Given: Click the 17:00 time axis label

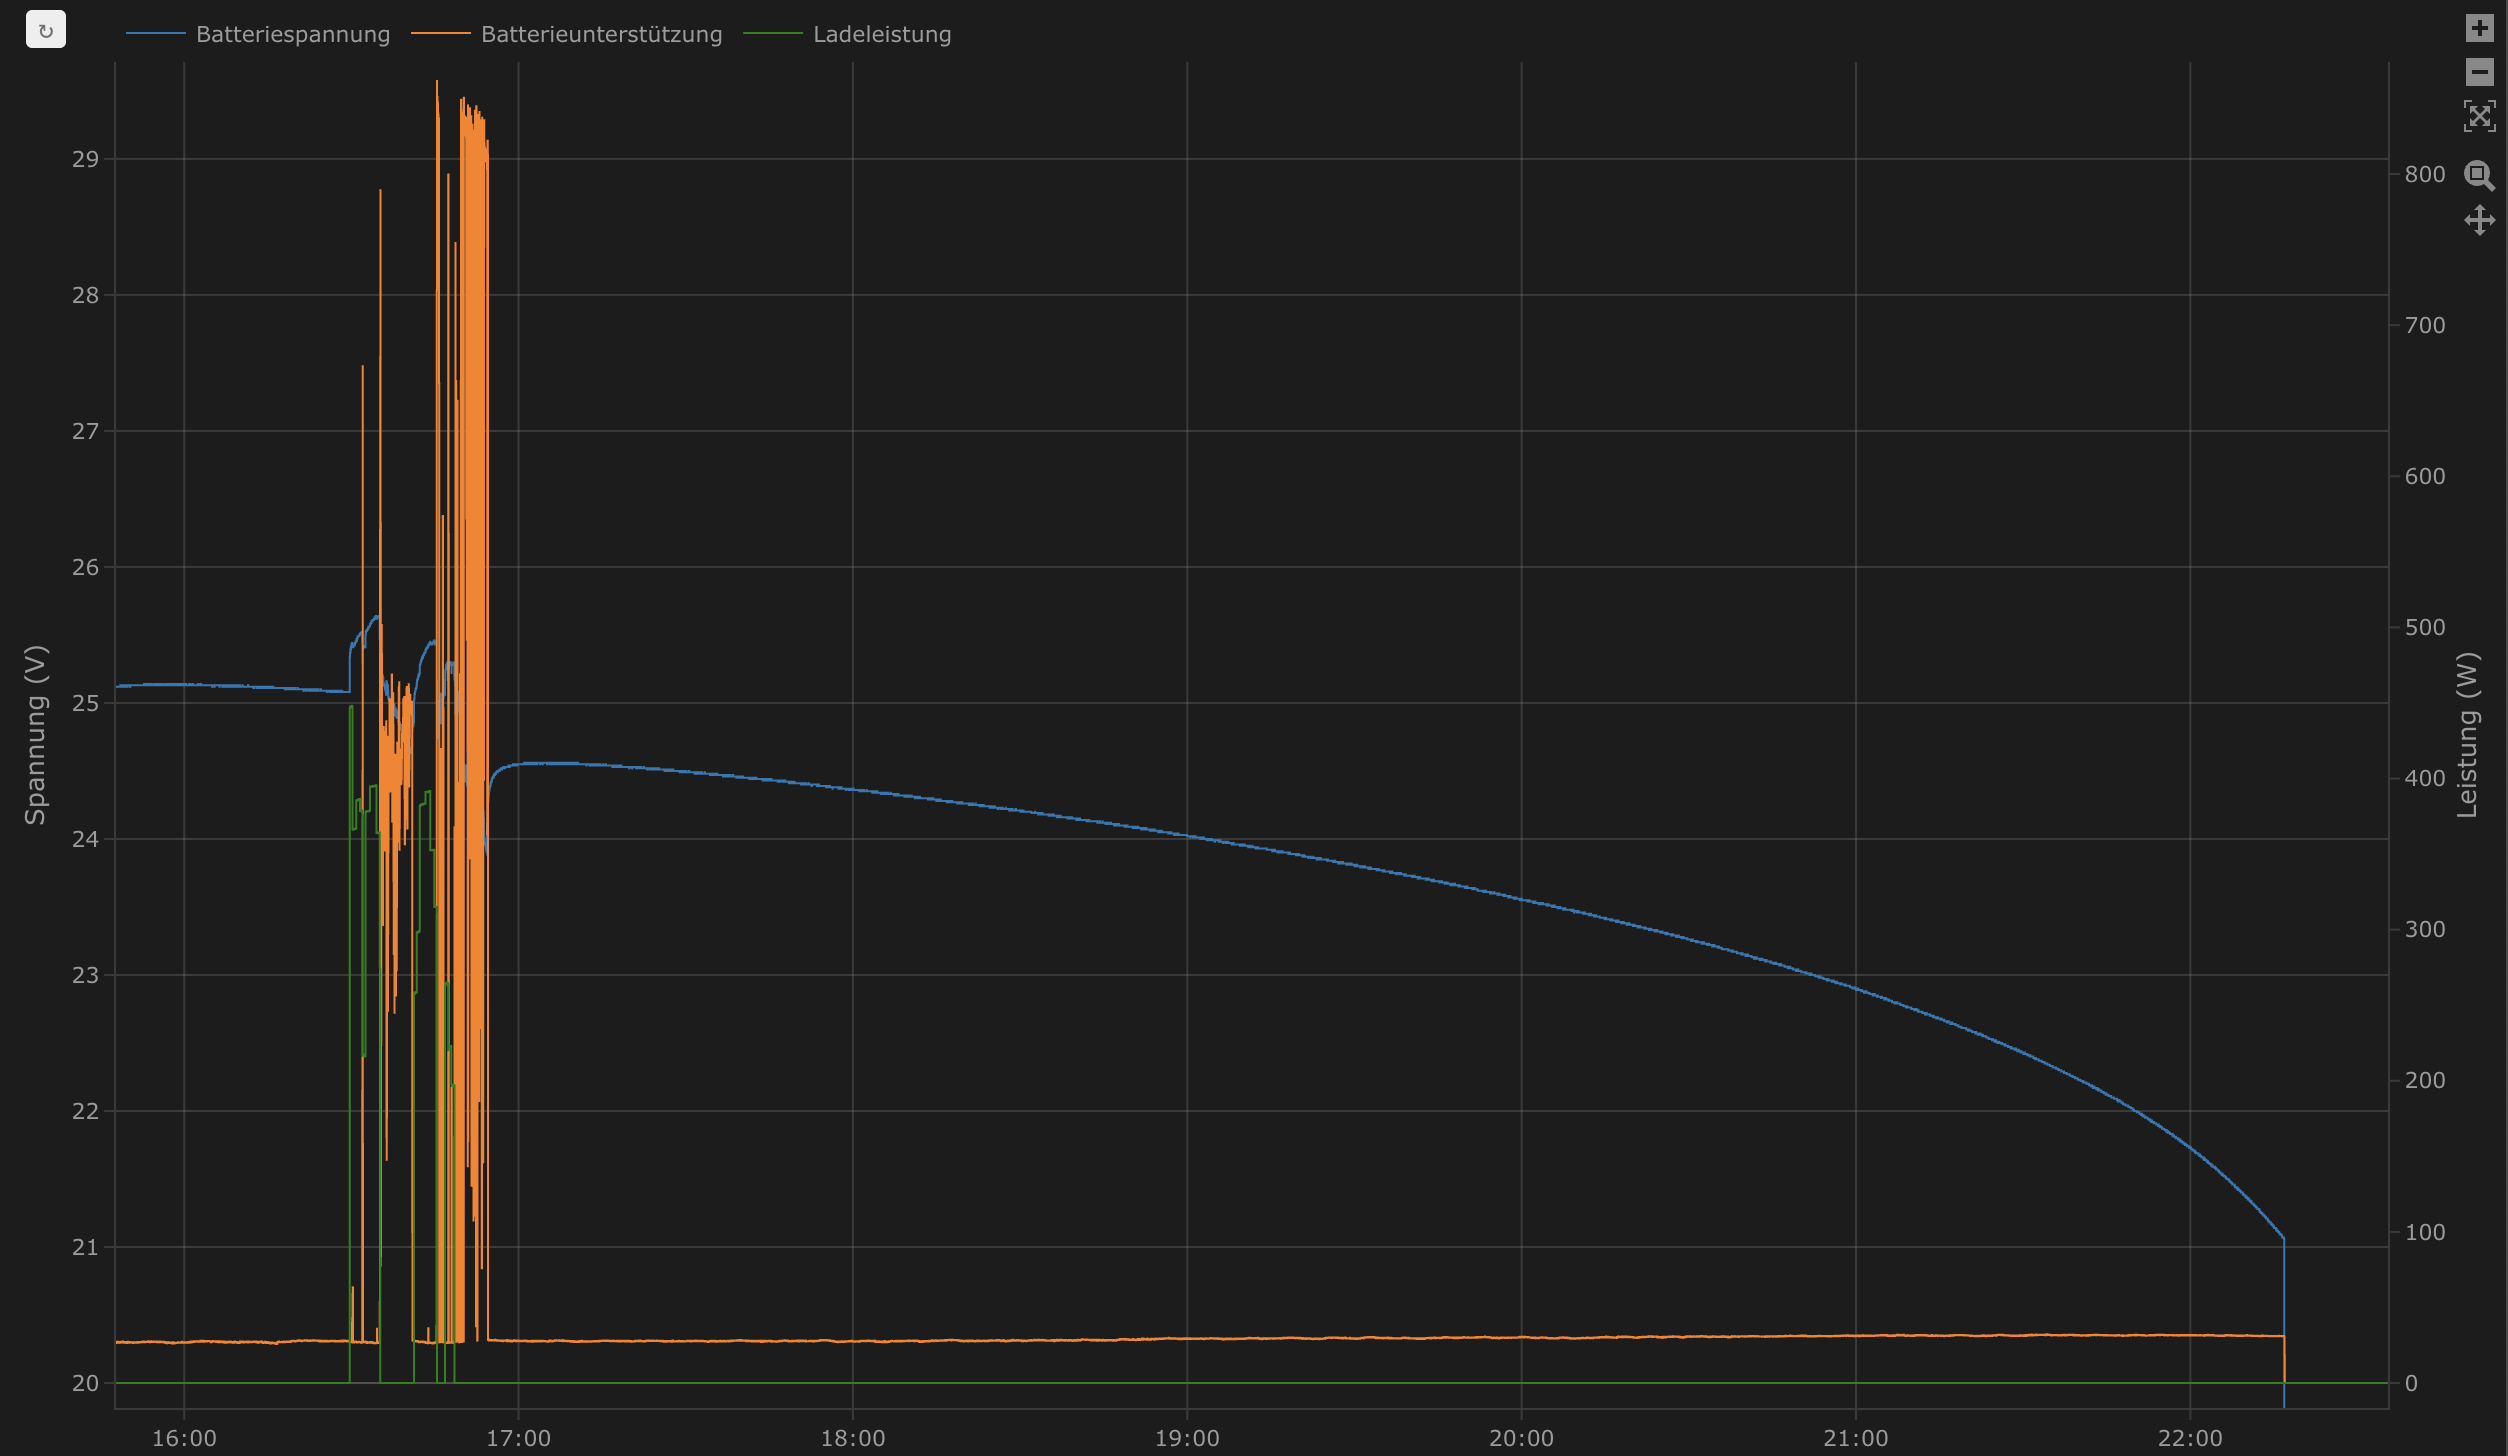Looking at the screenshot, I should [x=518, y=1438].
